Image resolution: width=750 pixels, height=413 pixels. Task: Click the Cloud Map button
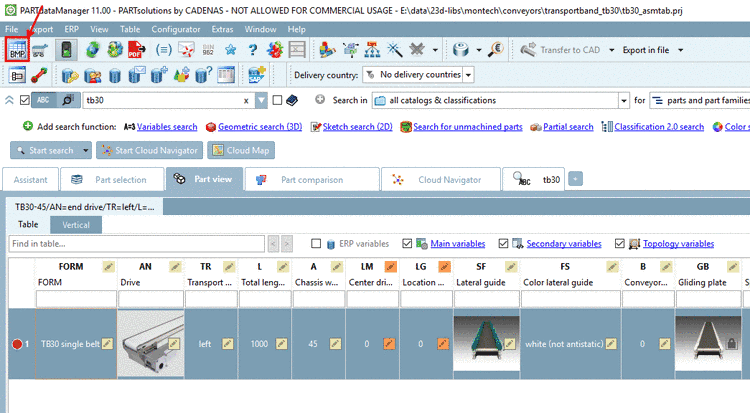(x=241, y=150)
